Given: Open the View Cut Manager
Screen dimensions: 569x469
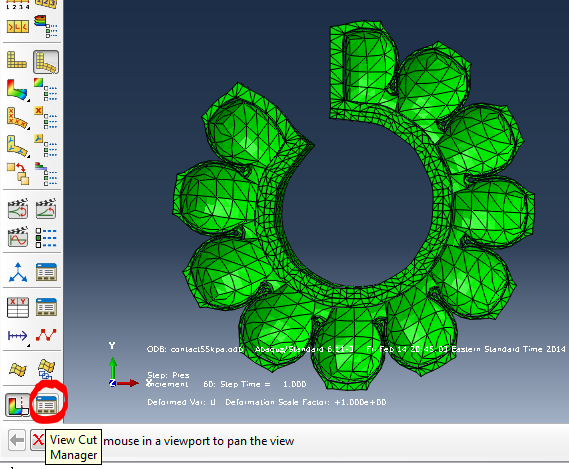Looking at the screenshot, I should (46, 405).
